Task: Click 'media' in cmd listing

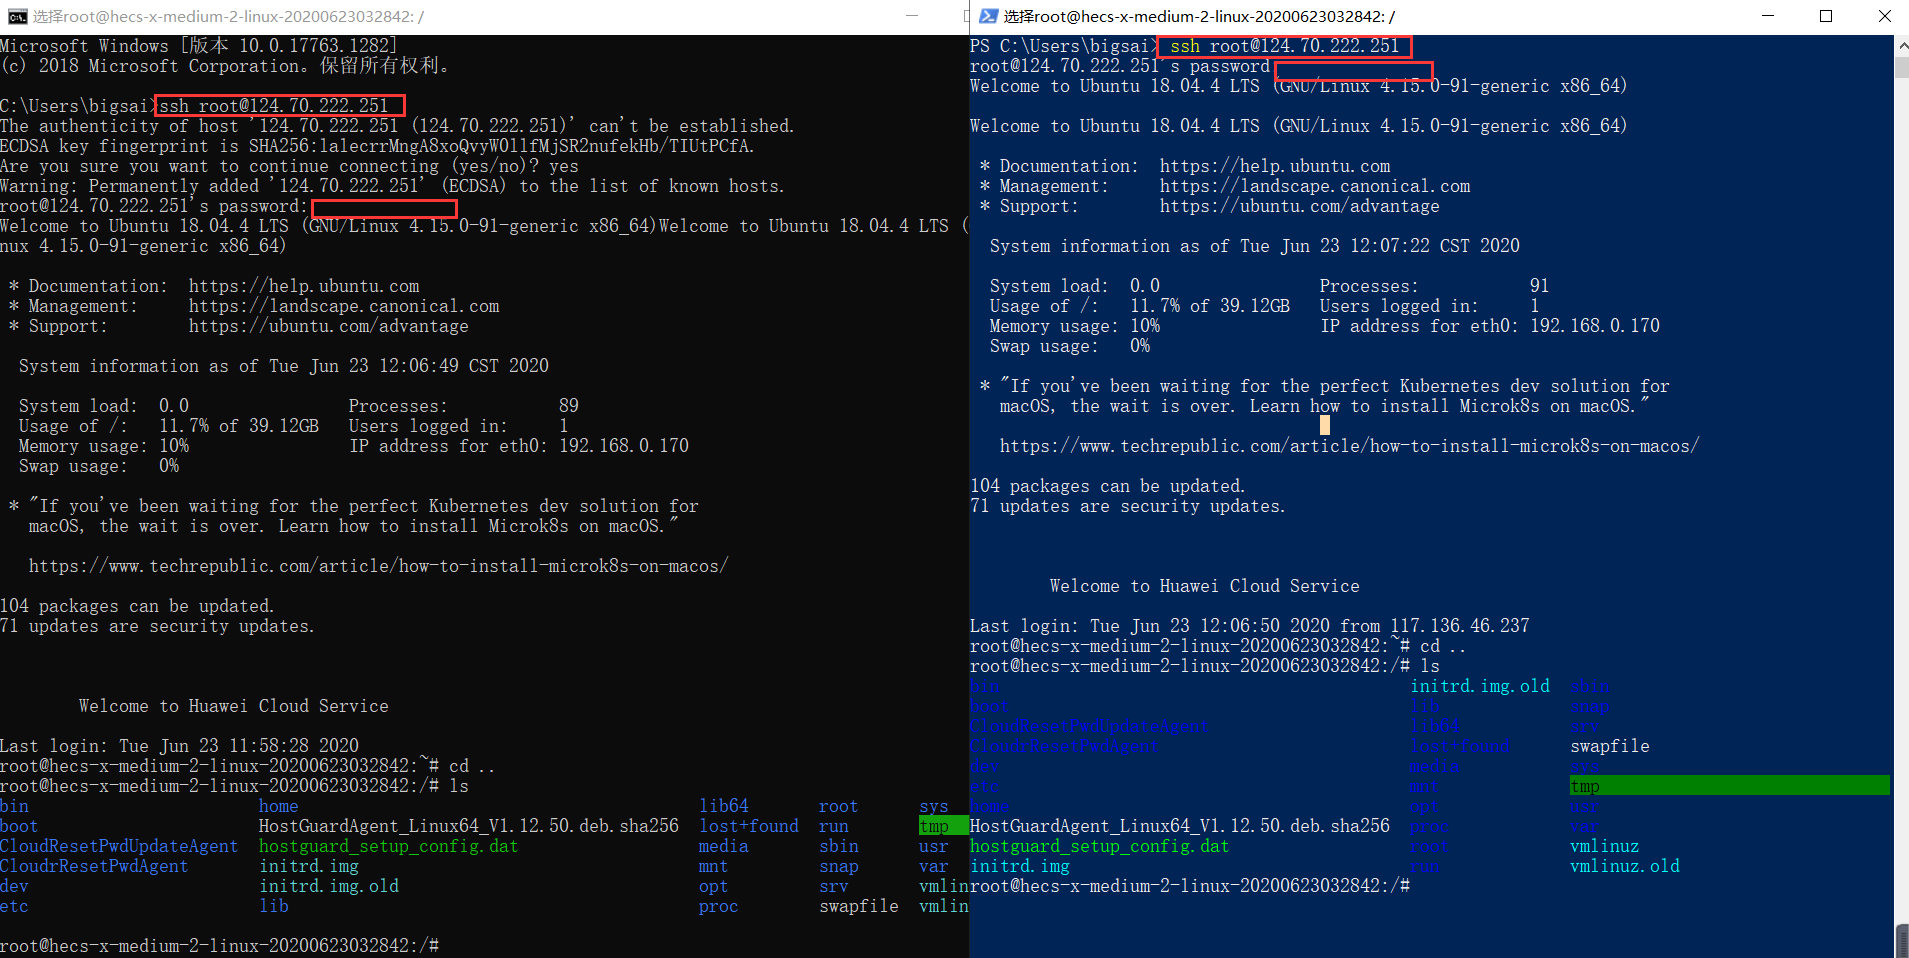Action: tap(724, 846)
